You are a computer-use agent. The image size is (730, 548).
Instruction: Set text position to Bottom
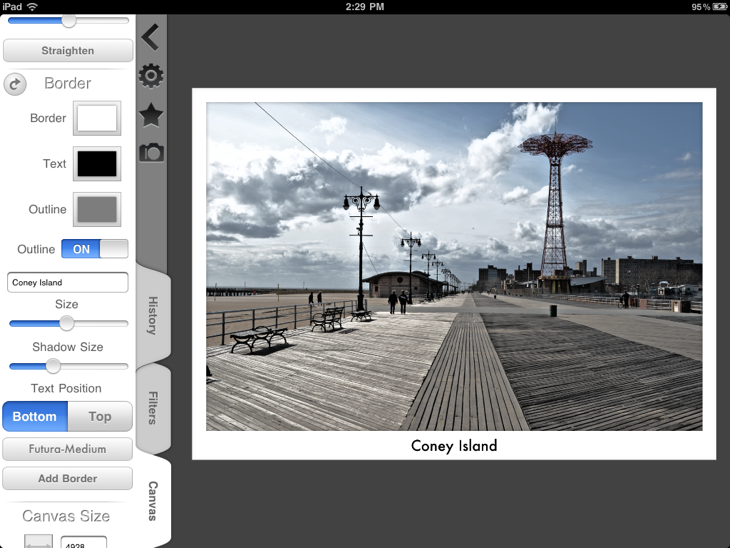coord(35,417)
